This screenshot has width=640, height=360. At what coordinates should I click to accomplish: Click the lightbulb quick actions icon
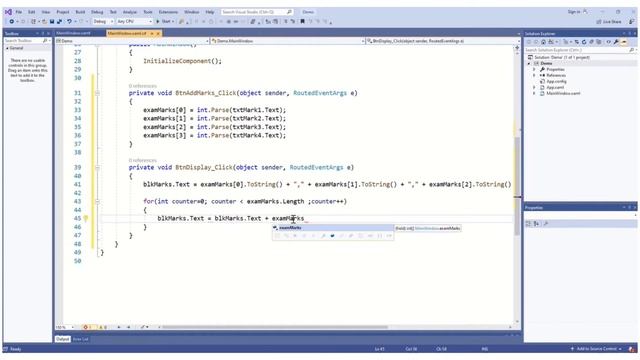[x=86, y=218]
